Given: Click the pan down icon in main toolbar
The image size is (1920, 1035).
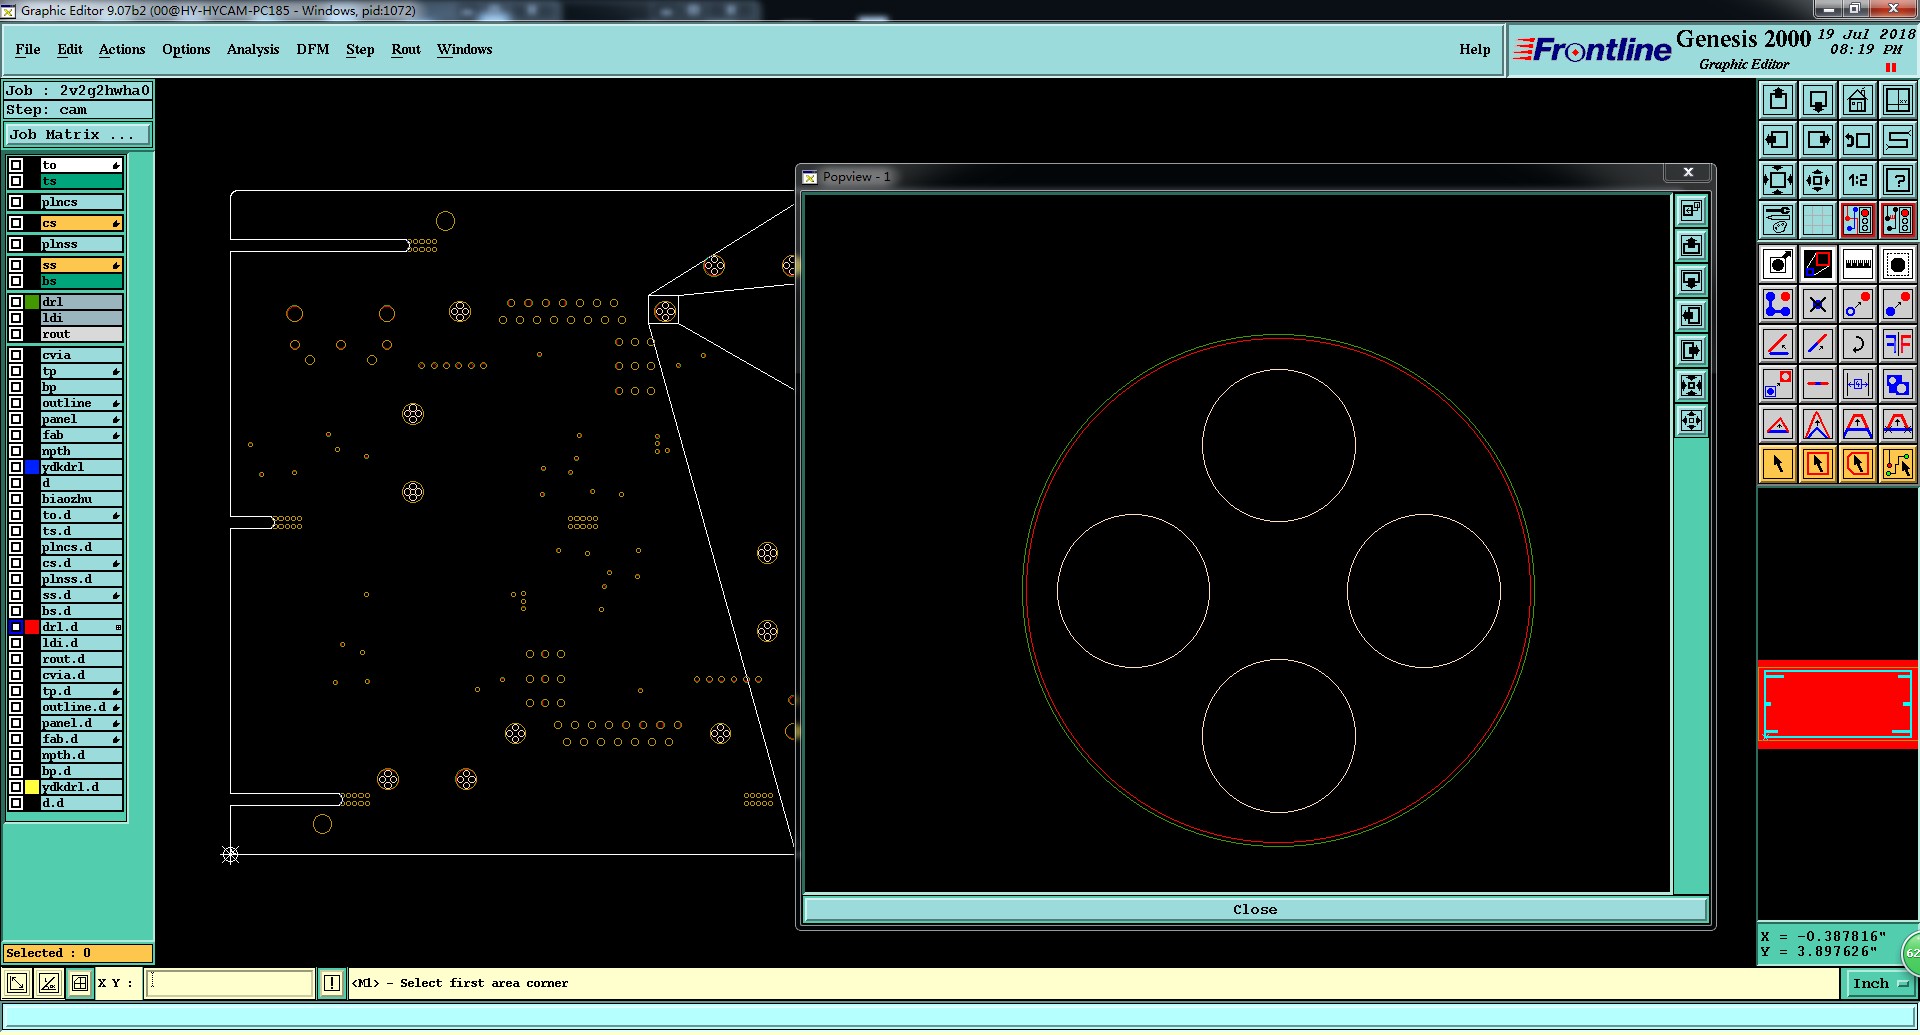Looking at the screenshot, I should point(1818,100).
